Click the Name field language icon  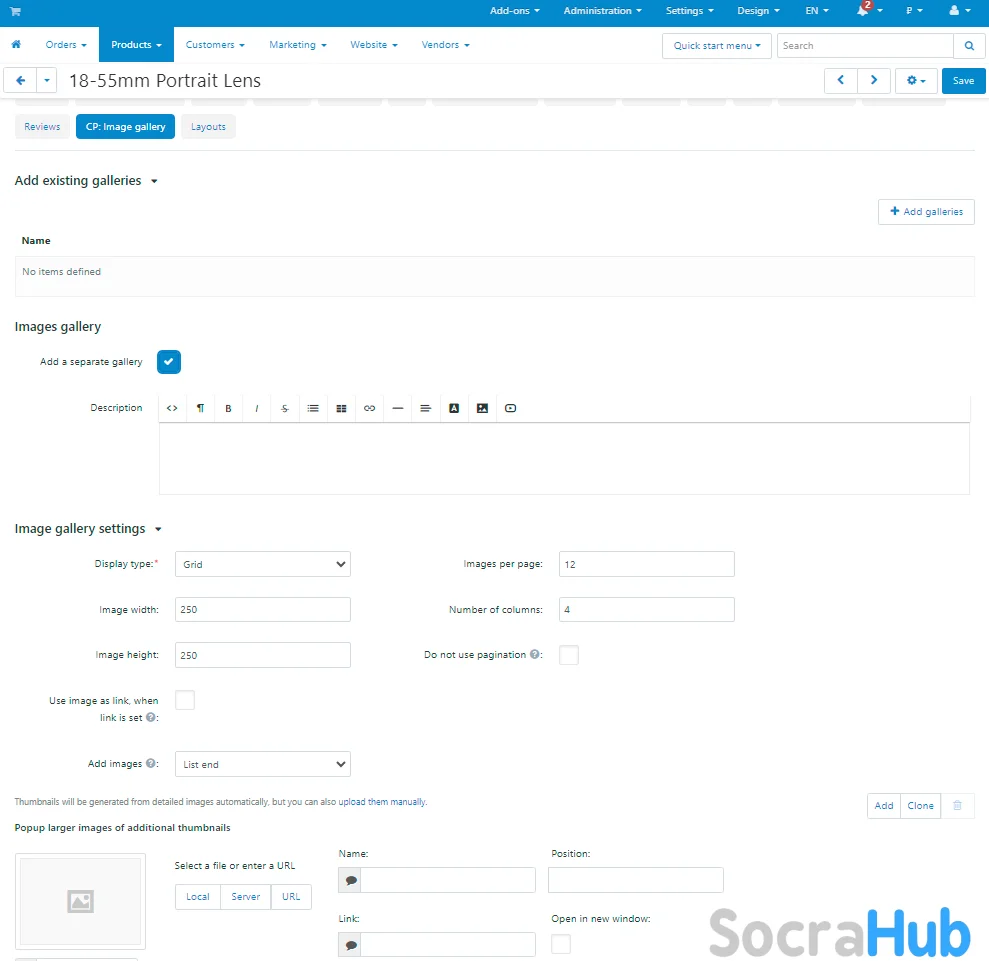pos(350,880)
